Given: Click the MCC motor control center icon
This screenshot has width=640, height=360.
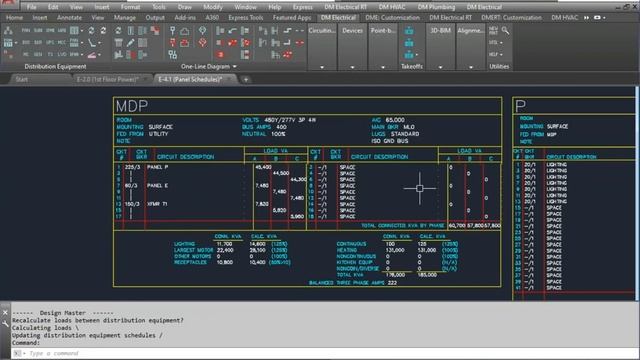Looking at the screenshot, I should 62,42.
